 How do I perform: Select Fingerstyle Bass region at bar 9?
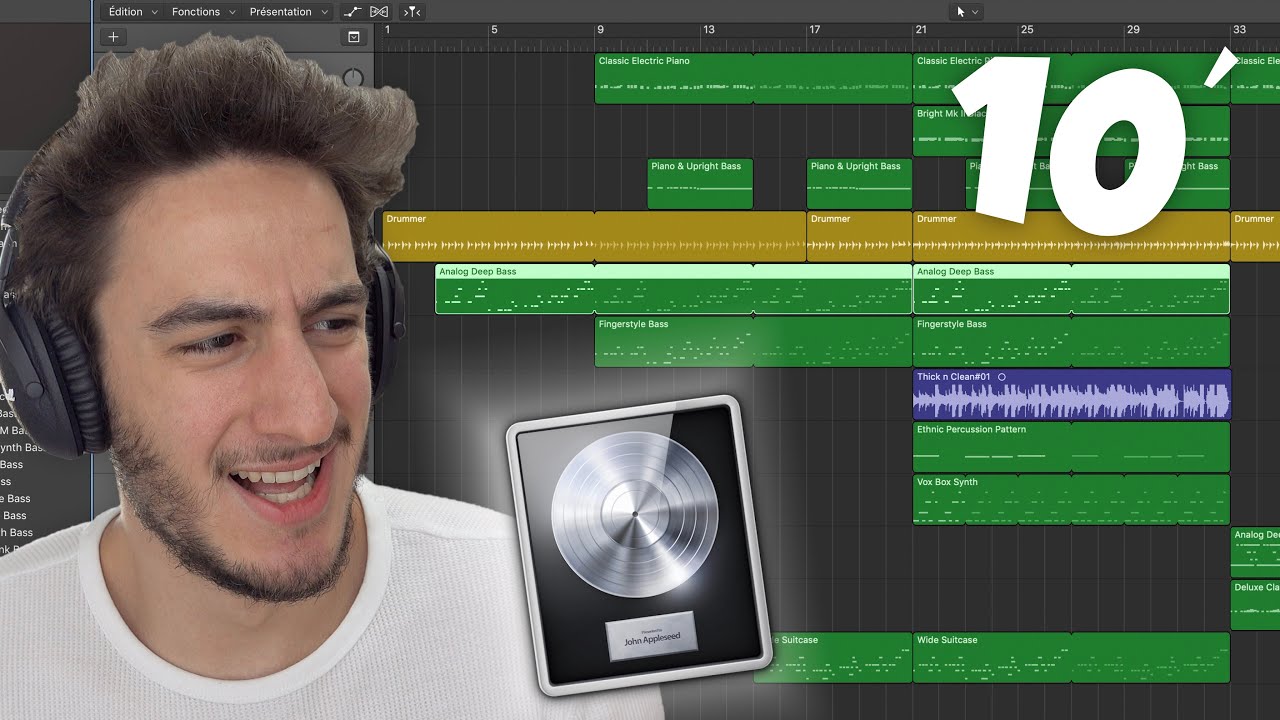click(x=753, y=342)
